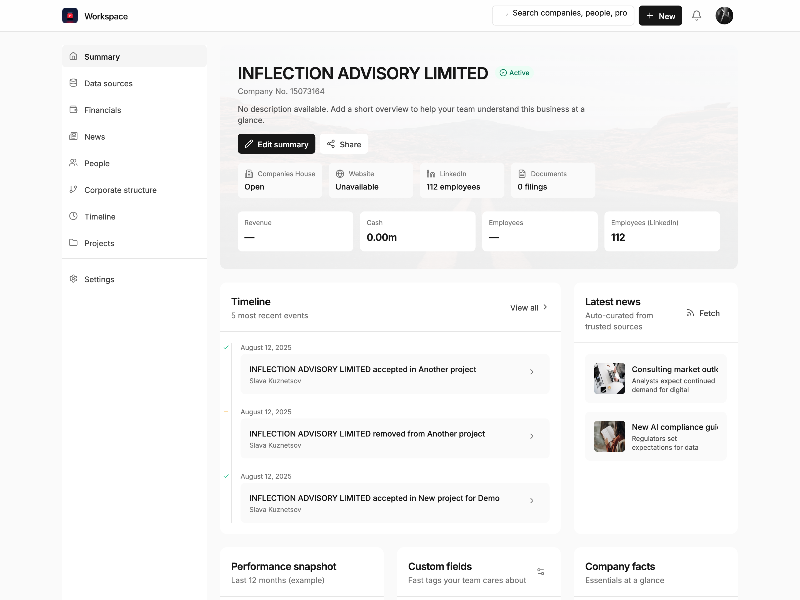Viewport: 800px width, 600px height.
Task: Open the Consulting market outlook news thumbnail
Action: coord(609,378)
